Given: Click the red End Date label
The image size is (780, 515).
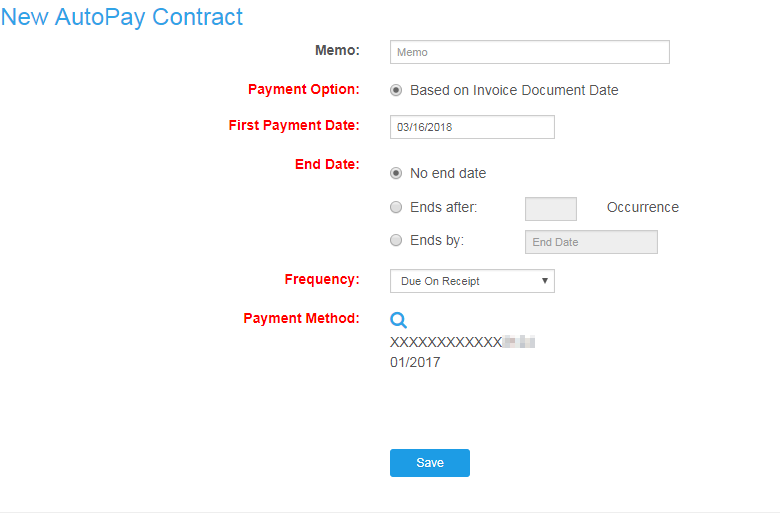Looking at the screenshot, I should pyautogui.click(x=327, y=164).
